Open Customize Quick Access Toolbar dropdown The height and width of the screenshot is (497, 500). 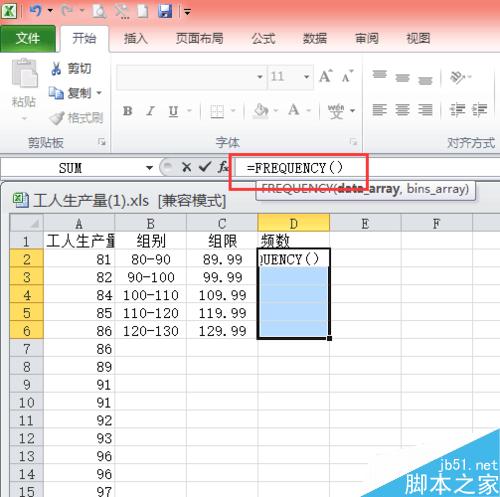(188, 12)
